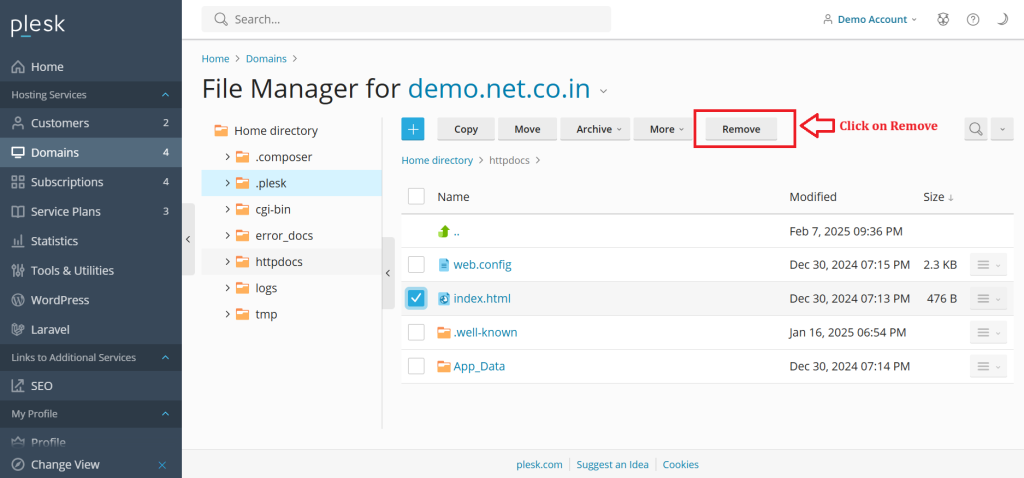Expand the httpdocs folder
Screen dimensions: 1024x478
click(227, 262)
